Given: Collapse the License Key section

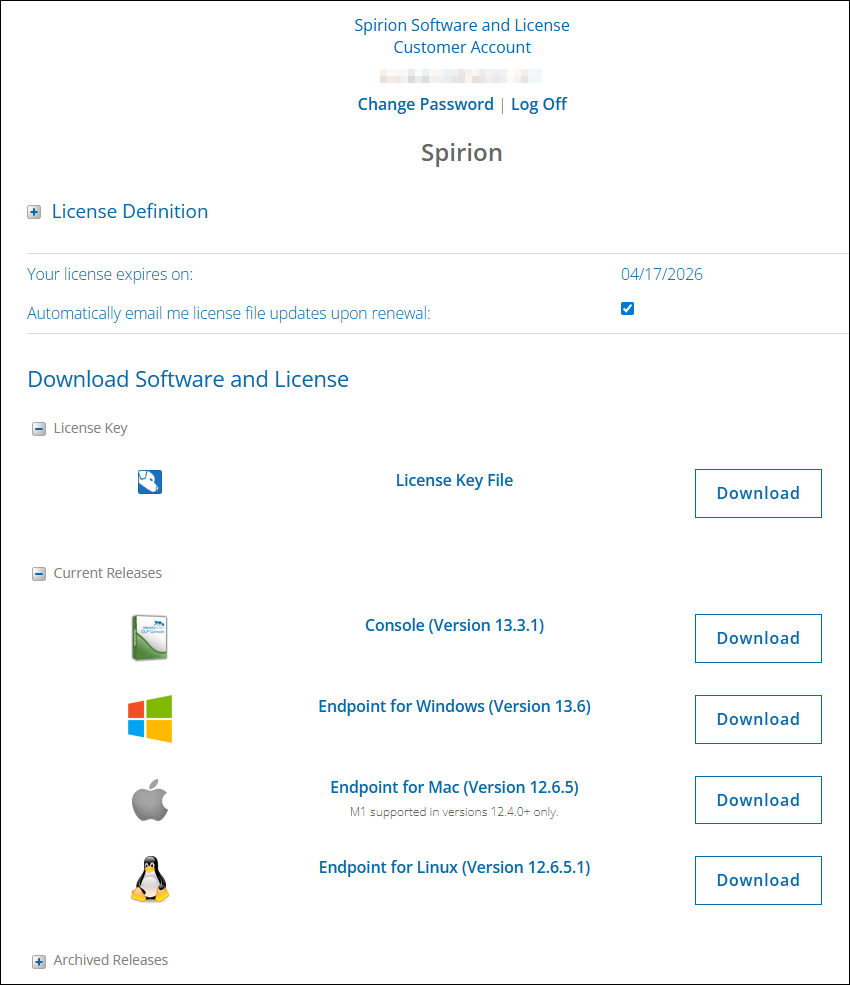Looking at the screenshot, I should (x=39, y=429).
